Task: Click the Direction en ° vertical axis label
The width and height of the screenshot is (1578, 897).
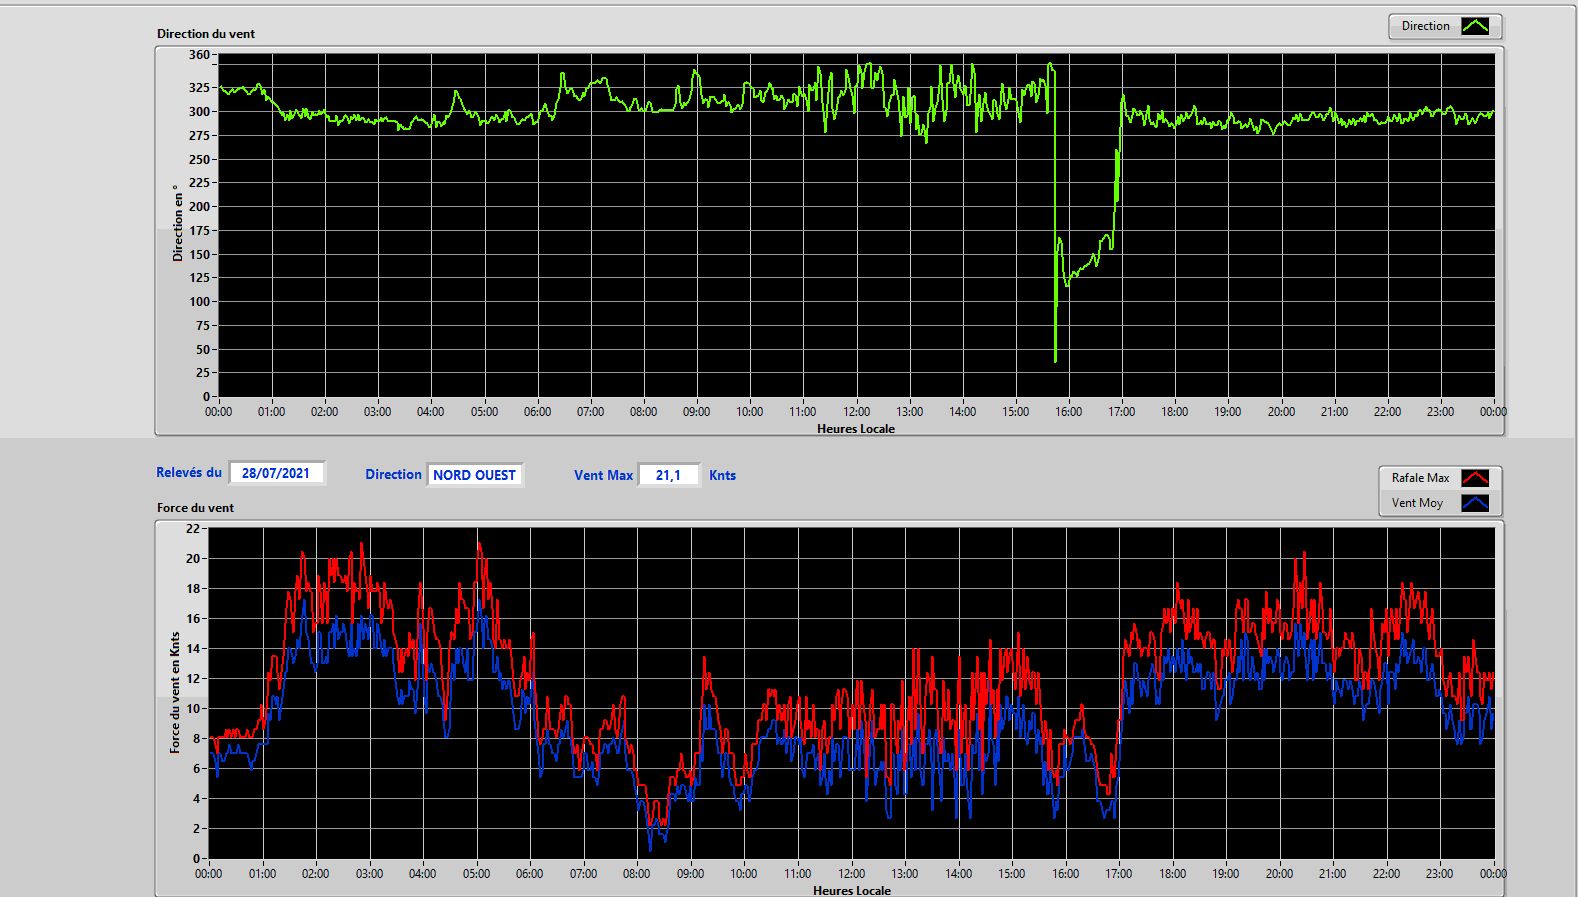Action: click(x=178, y=223)
